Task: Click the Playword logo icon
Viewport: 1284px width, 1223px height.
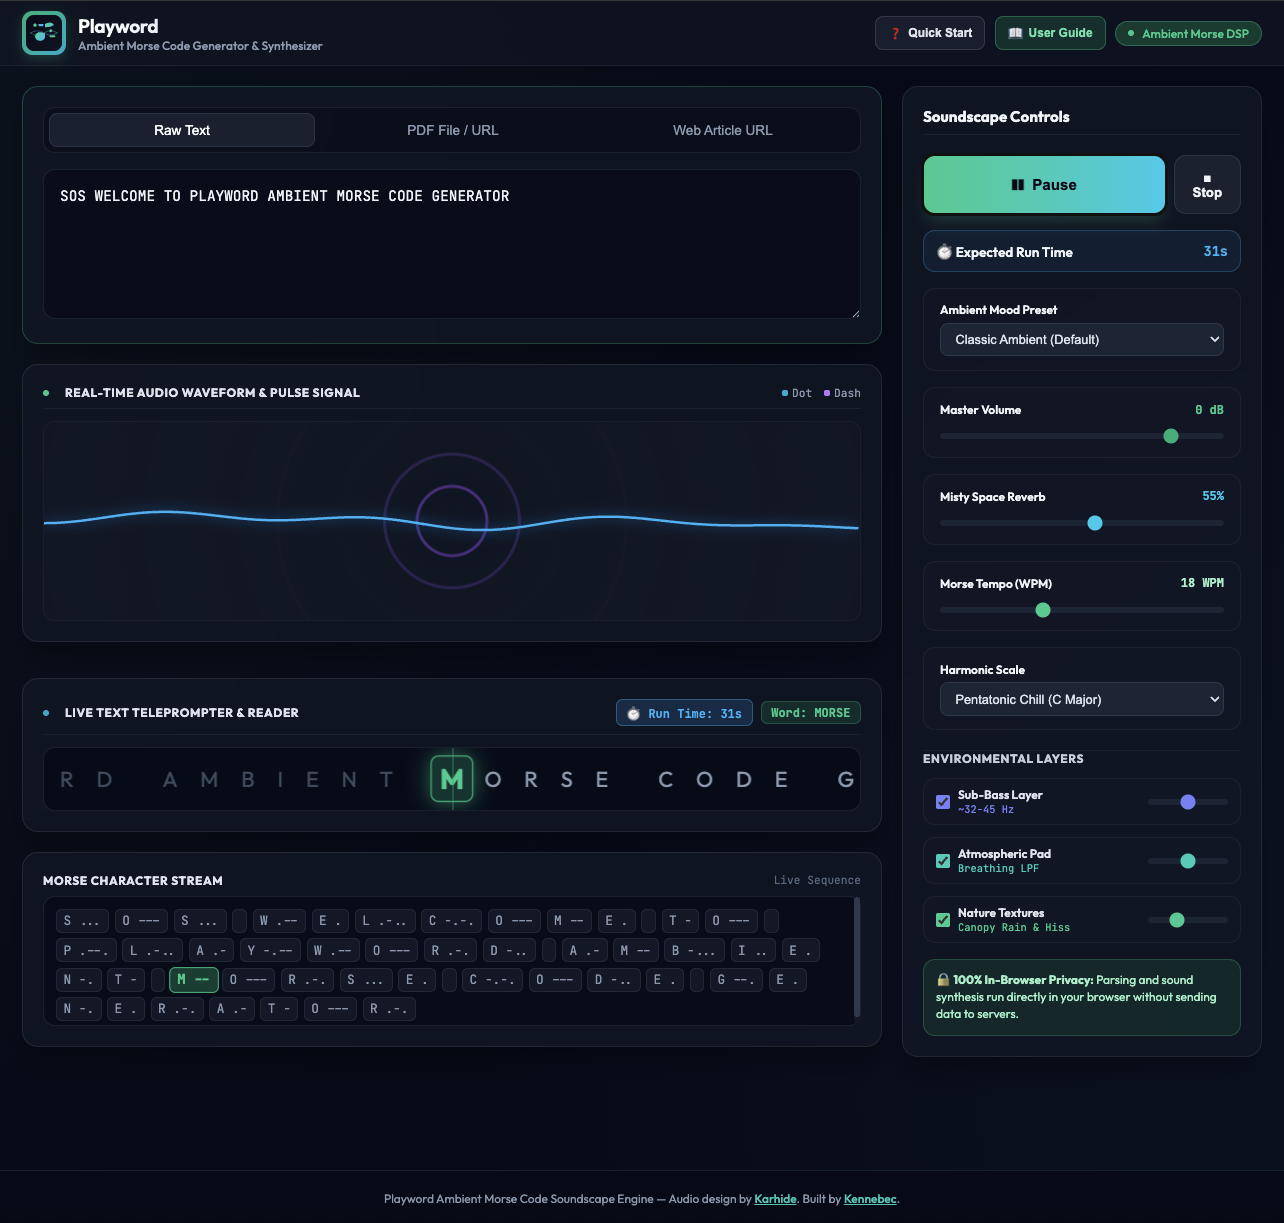Action: (x=44, y=33)
